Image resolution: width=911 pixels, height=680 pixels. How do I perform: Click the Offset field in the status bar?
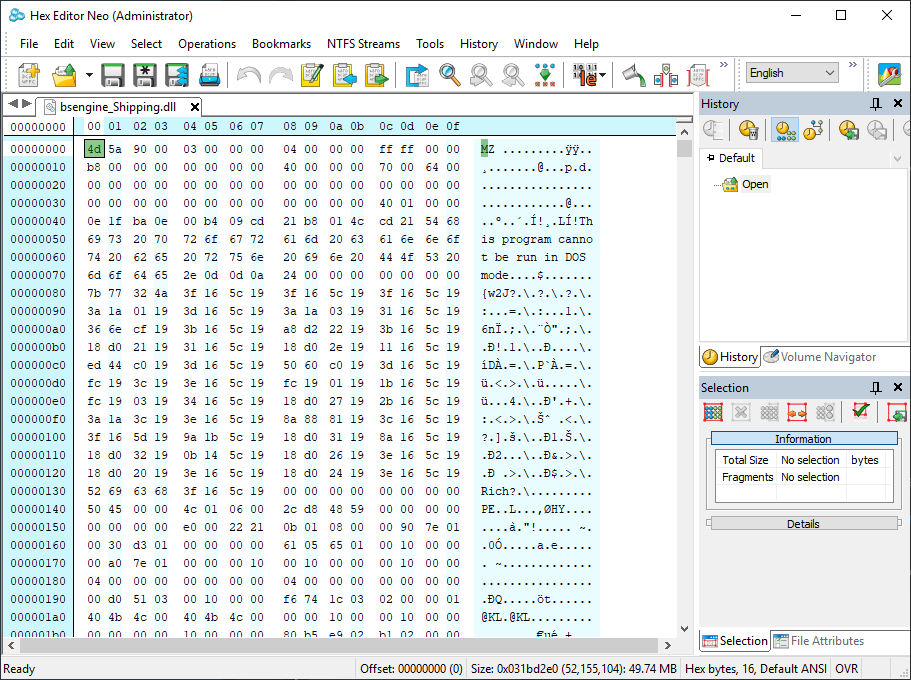point(411,669)
